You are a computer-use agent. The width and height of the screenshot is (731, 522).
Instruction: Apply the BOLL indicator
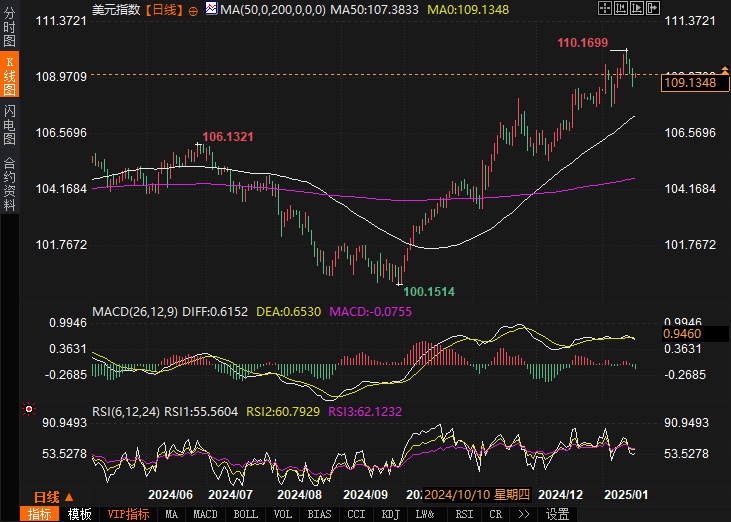(x=245, y=514)
